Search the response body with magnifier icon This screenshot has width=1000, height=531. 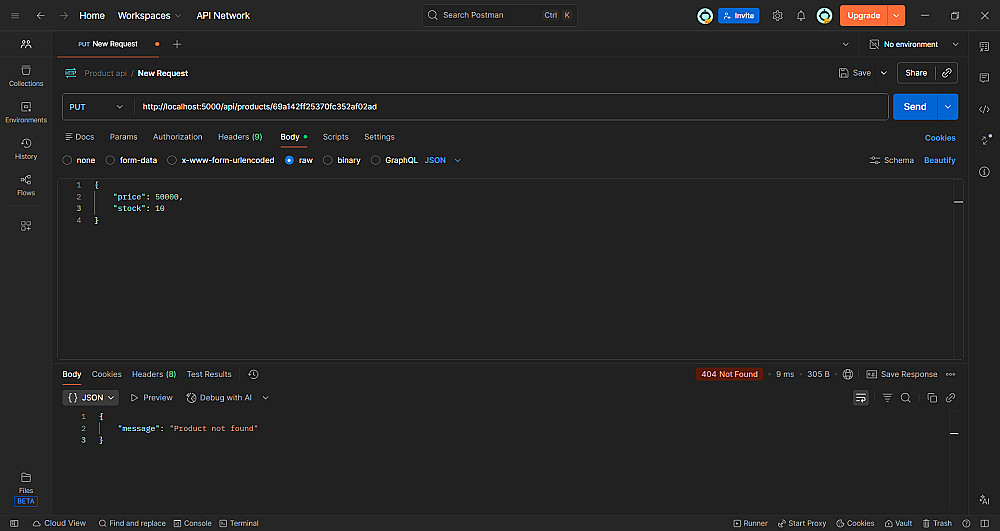[x=905, y=398]
